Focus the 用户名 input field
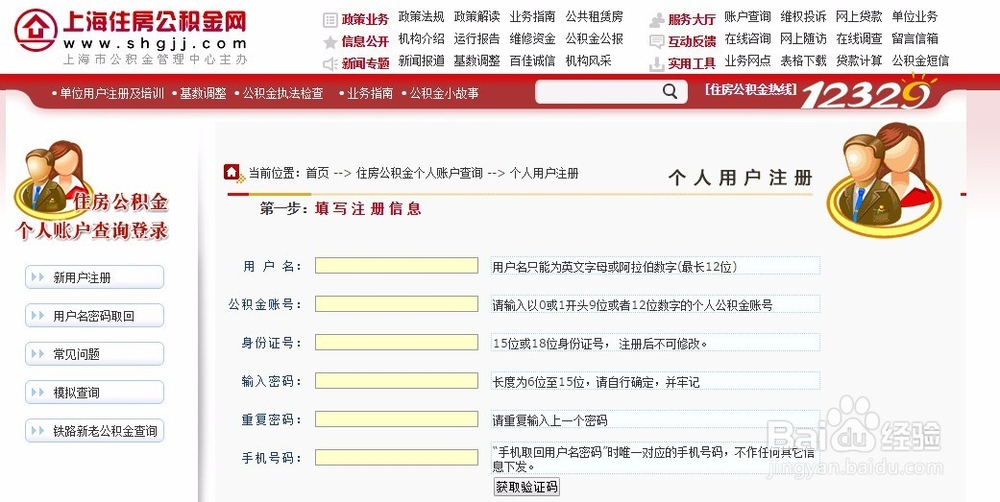This screenshot has height=502, width=1000. click(396, 266)
